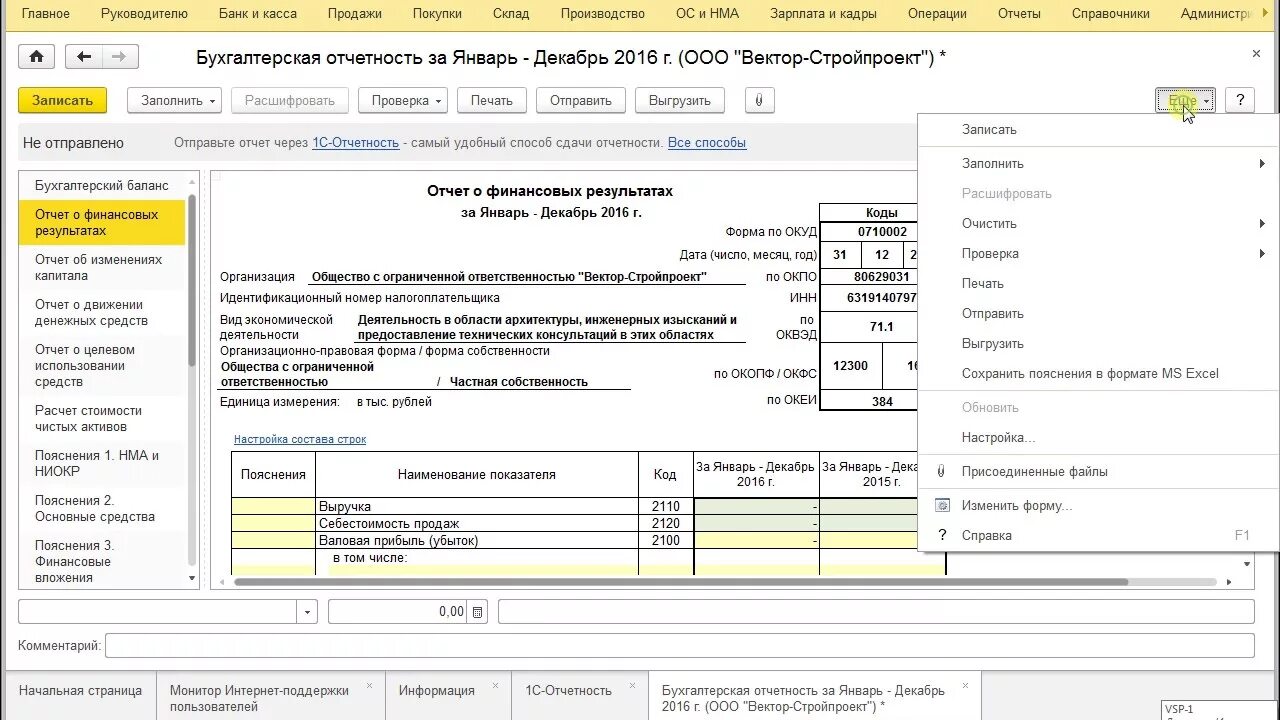The image size is (1280, 720).
Task: Open attached files paperclip button in toolbar
Action: coord(759,100)
